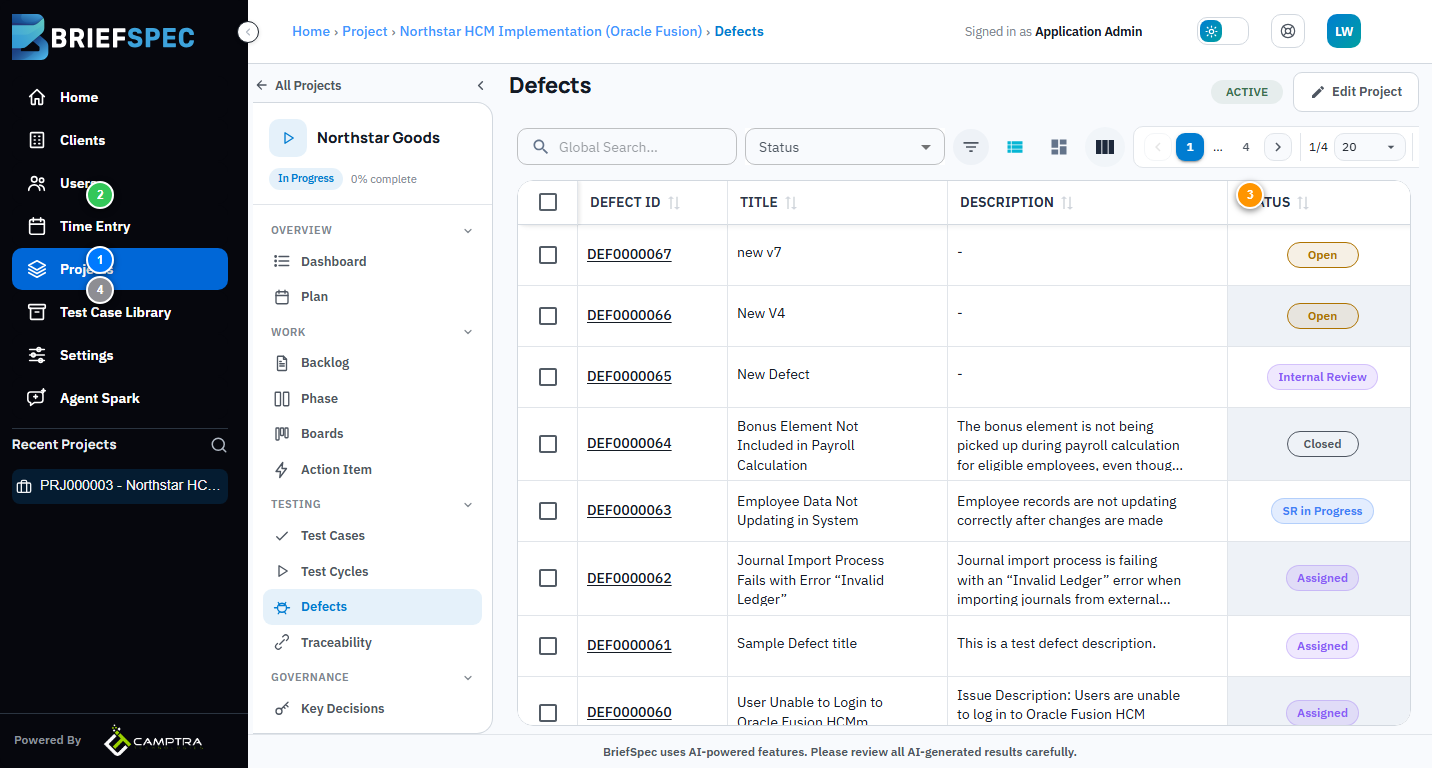Open the help support icon in the header

pos(1288,31)
